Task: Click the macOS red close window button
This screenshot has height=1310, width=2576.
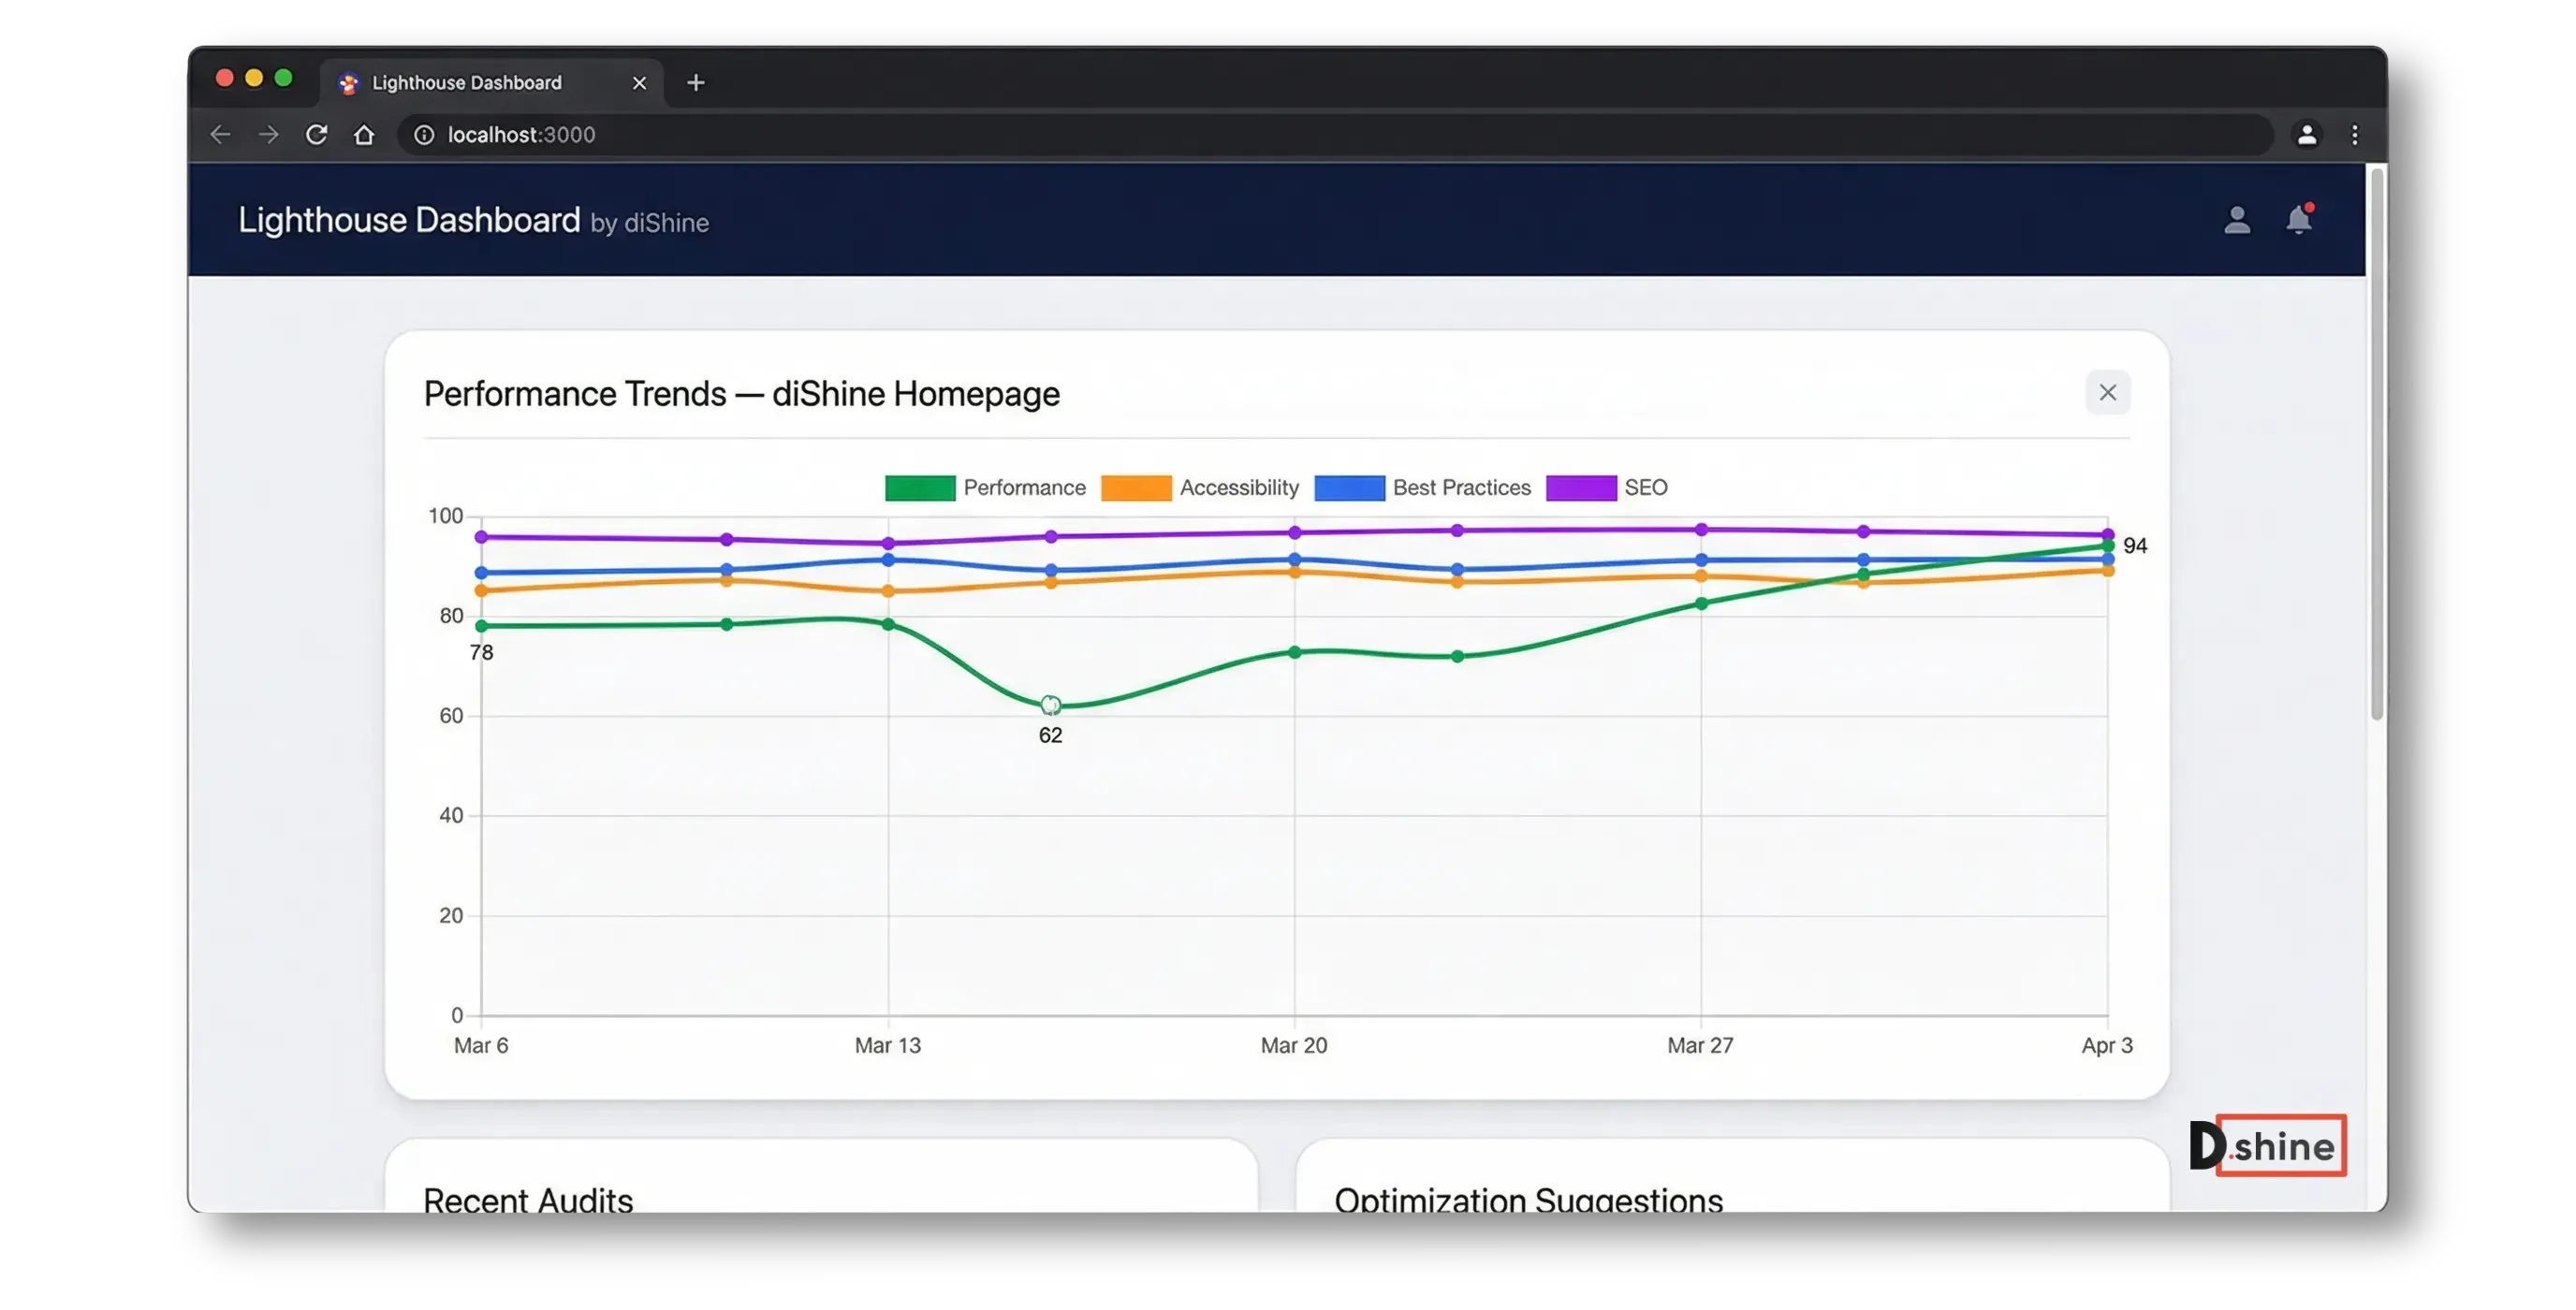Action: pos(225,78)
